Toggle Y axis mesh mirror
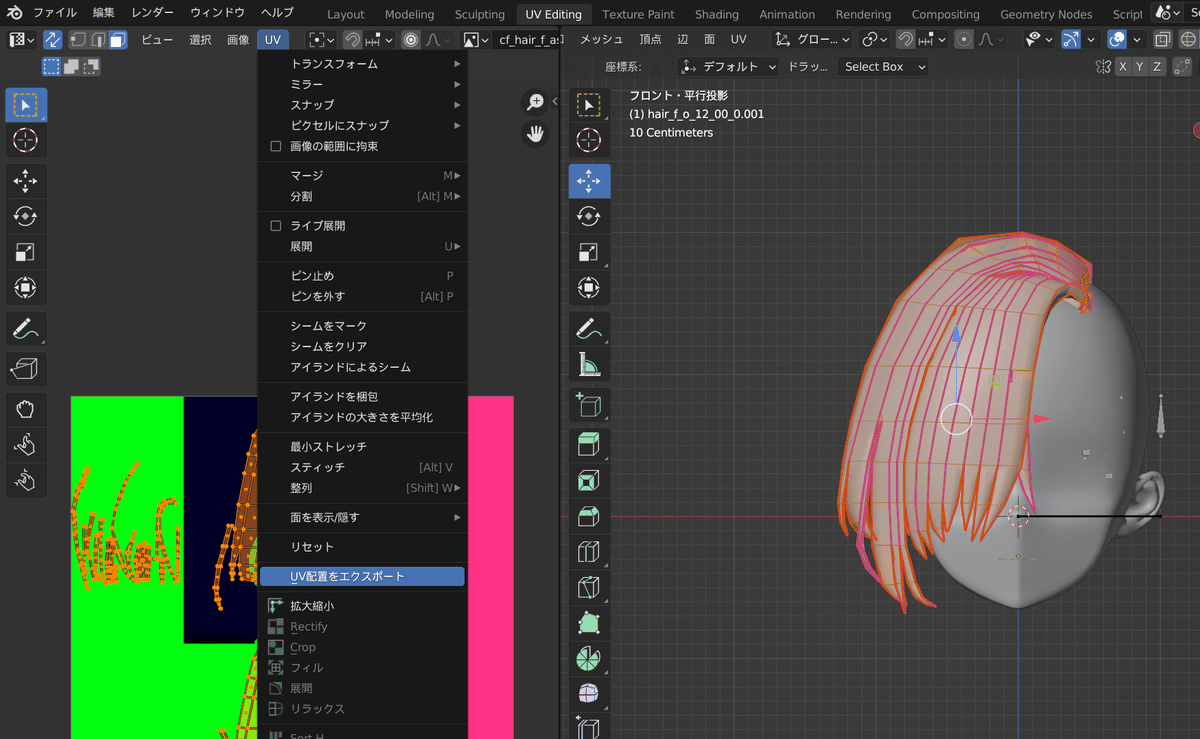1200x739 pixels. click(1140, 67)
